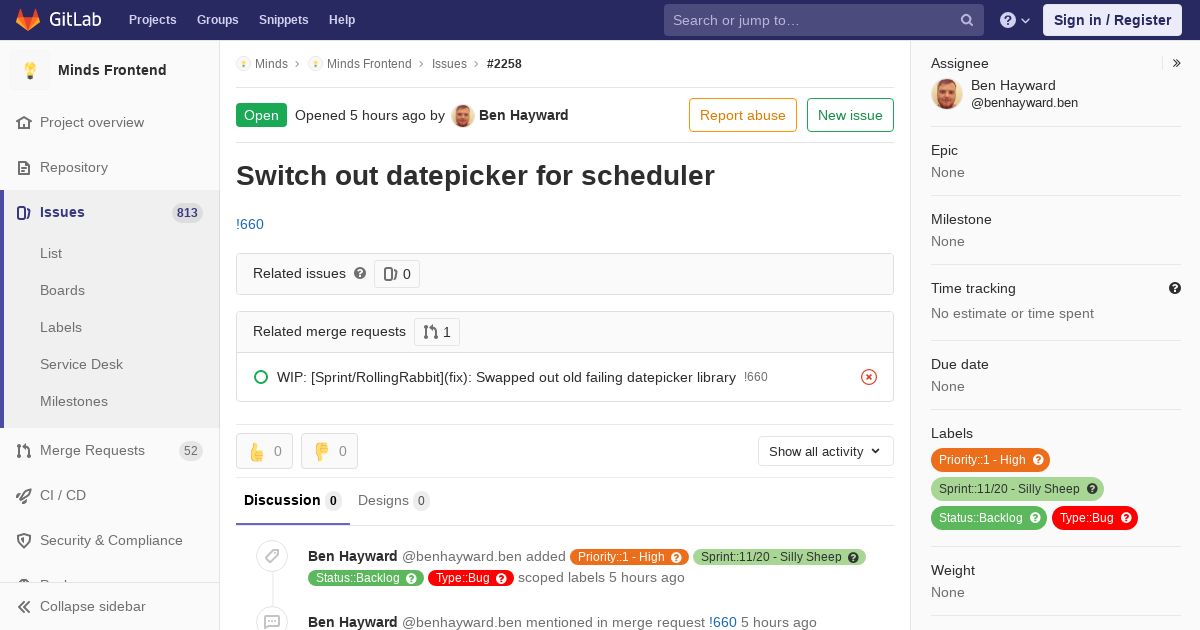Image resolution: width=1200 pixels, height=630 pixels.
Task: Click the Report abuse button
Action: pyautogui.click(x=743, y=115)
